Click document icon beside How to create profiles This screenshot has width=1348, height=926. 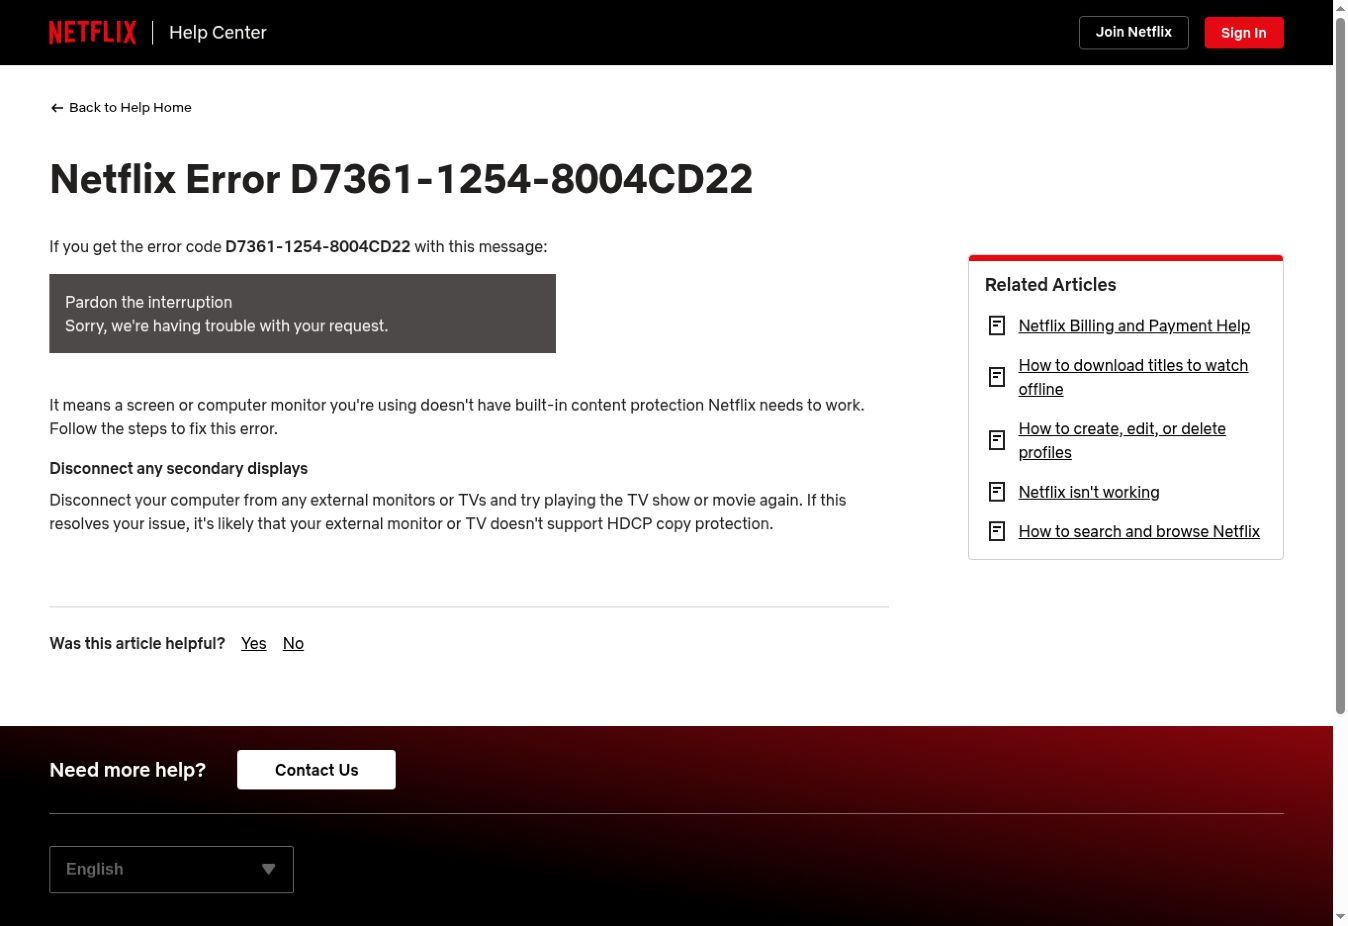point(997,440)
